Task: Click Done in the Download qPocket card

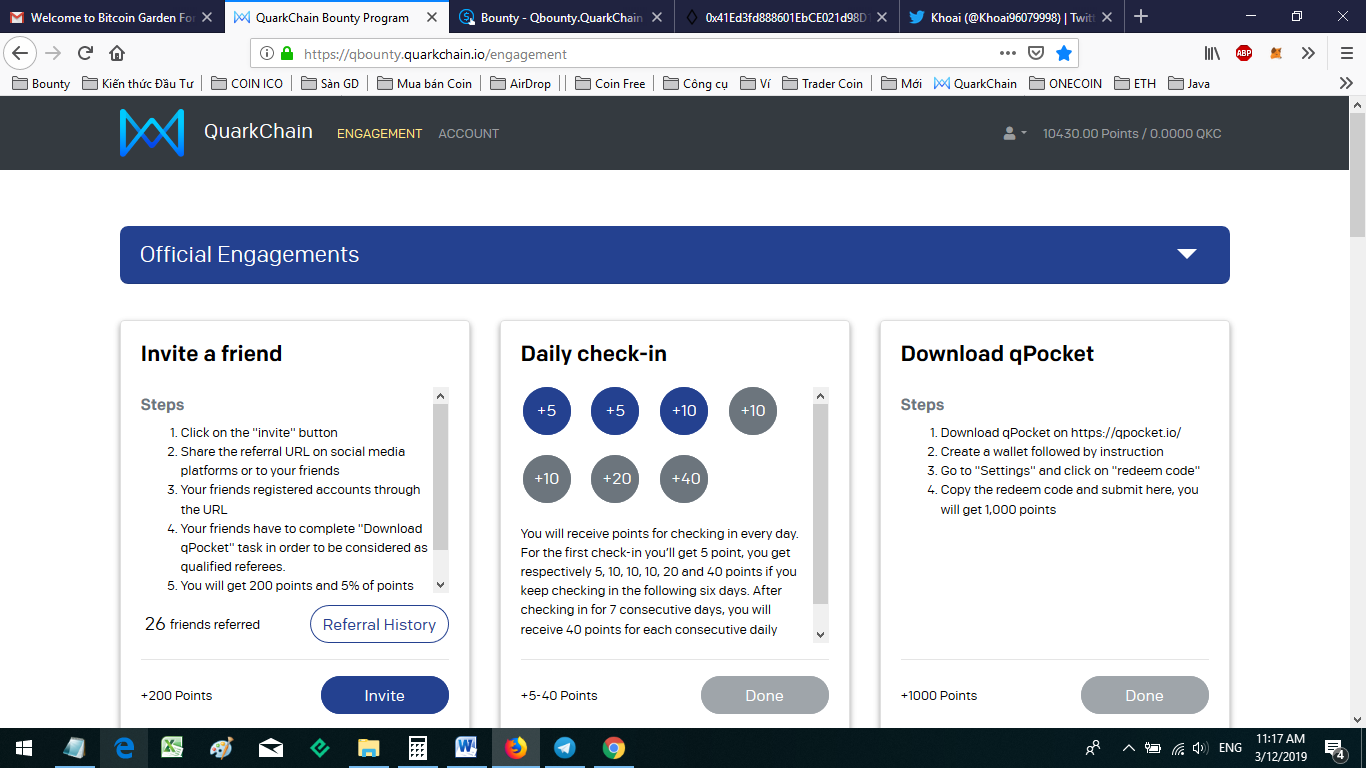Action: pyautogui.click(x=1145, y=695)
